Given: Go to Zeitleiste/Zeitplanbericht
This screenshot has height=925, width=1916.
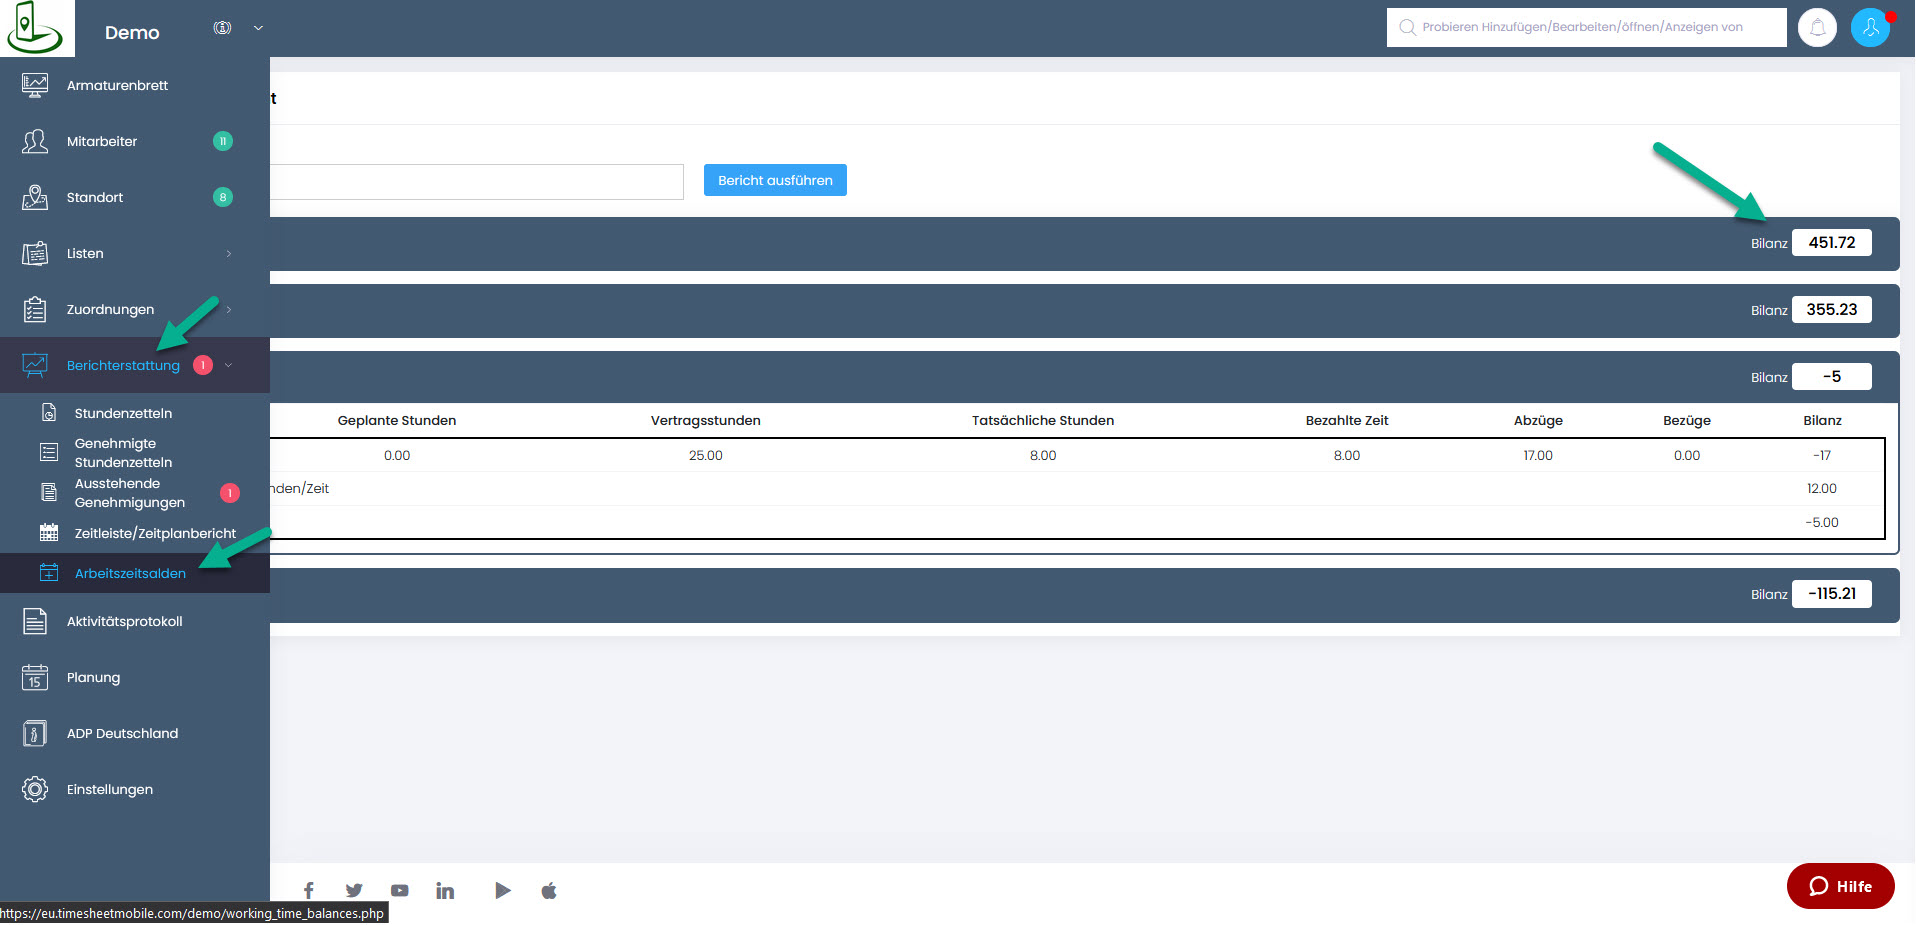Looking at the screenshot, I should point(155,533).
